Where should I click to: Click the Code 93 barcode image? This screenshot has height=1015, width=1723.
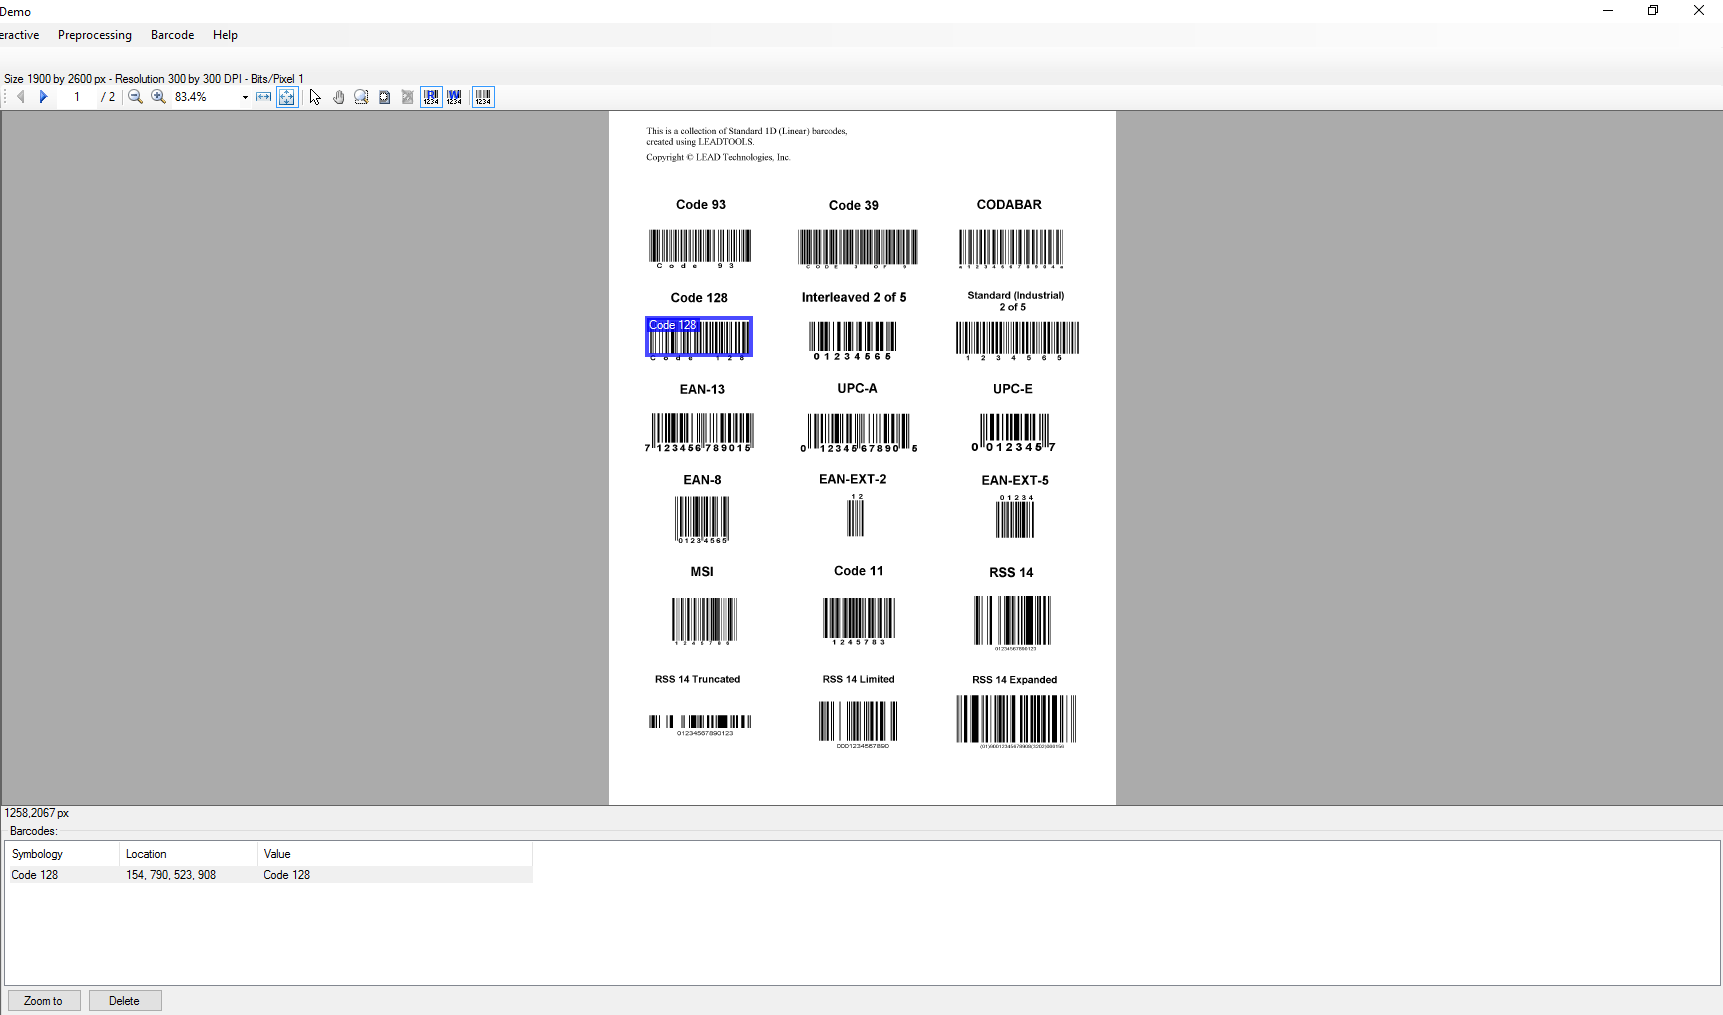click(x=700, y=248)
